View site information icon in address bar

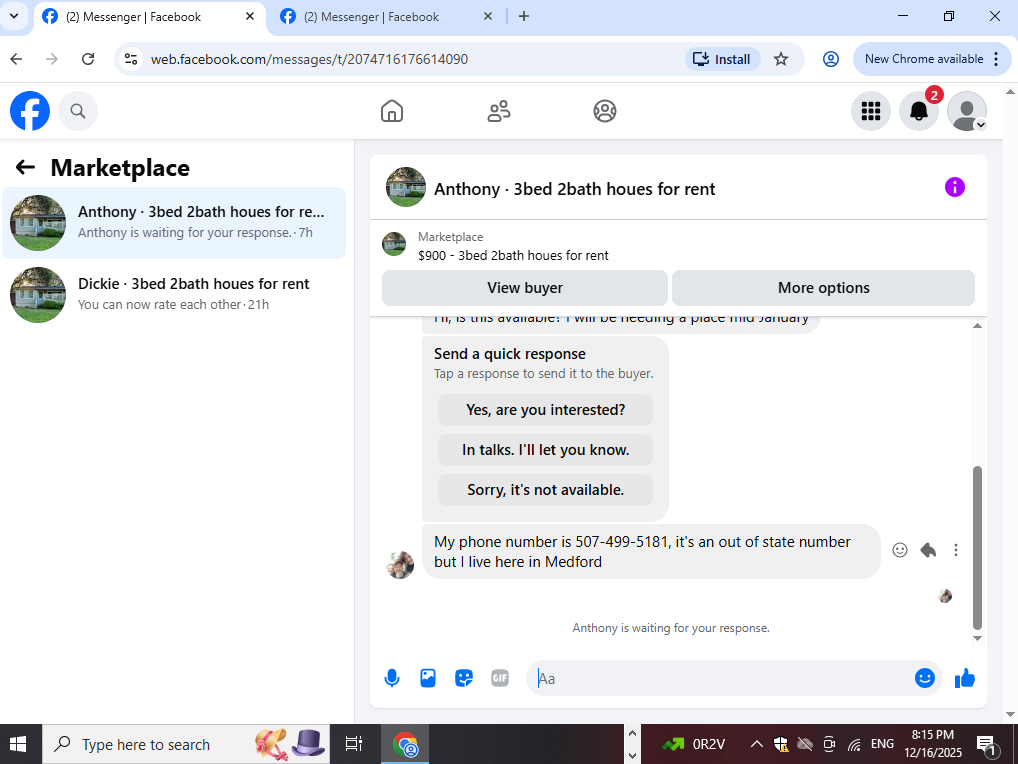pyautogui.click(x=131, y=59)
